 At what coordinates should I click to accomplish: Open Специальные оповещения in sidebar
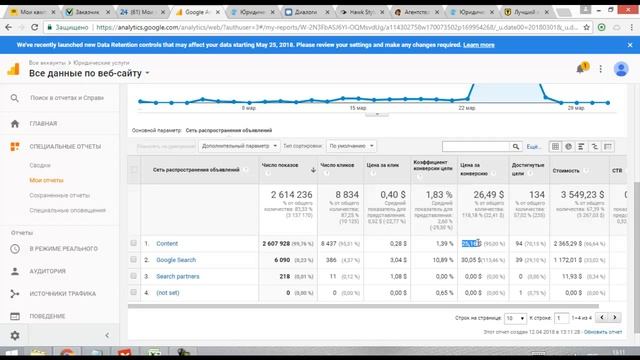(68, 210)
